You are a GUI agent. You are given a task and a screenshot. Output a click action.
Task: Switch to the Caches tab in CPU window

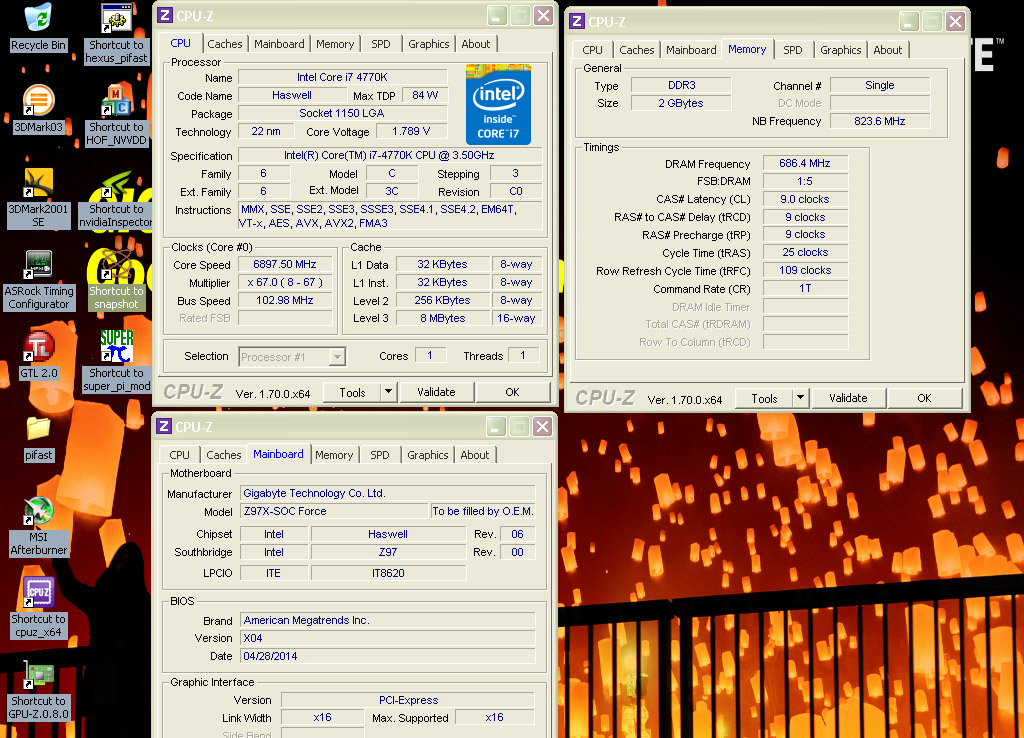pos(225,44)
